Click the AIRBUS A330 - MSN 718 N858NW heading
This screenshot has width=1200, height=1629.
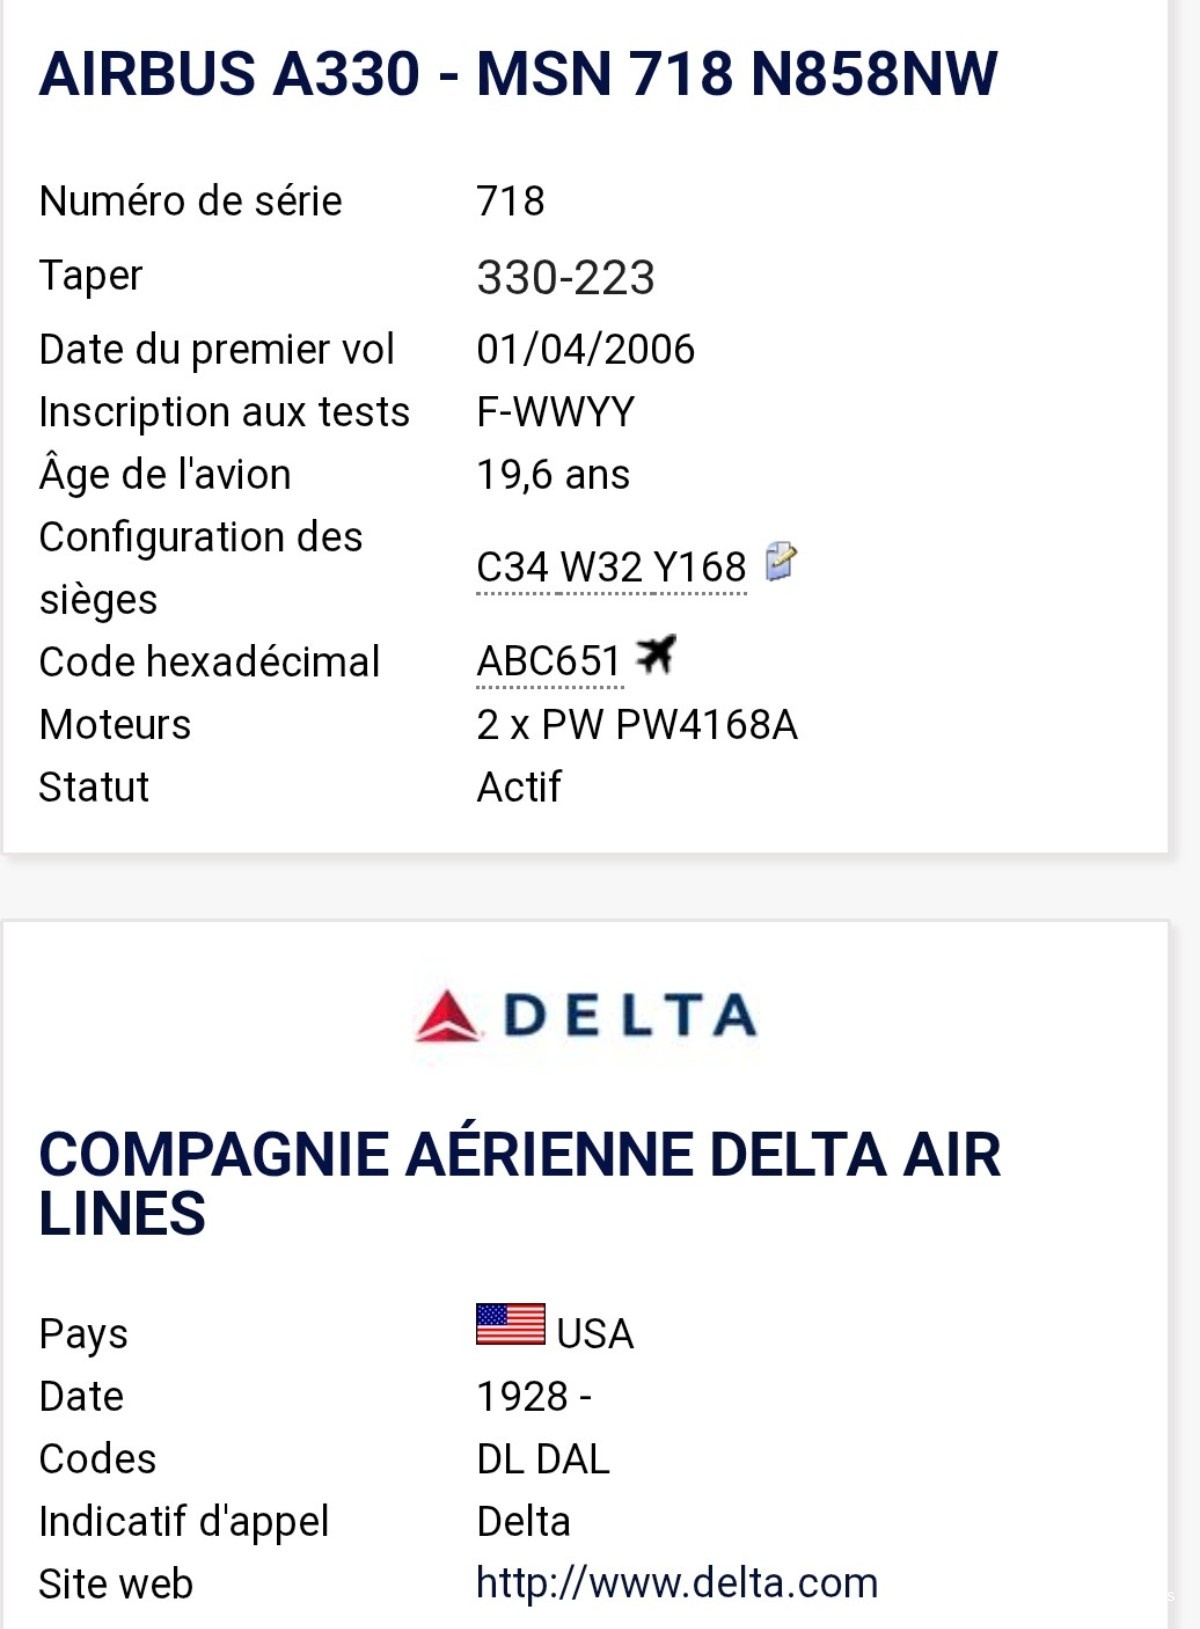point(518,74)
